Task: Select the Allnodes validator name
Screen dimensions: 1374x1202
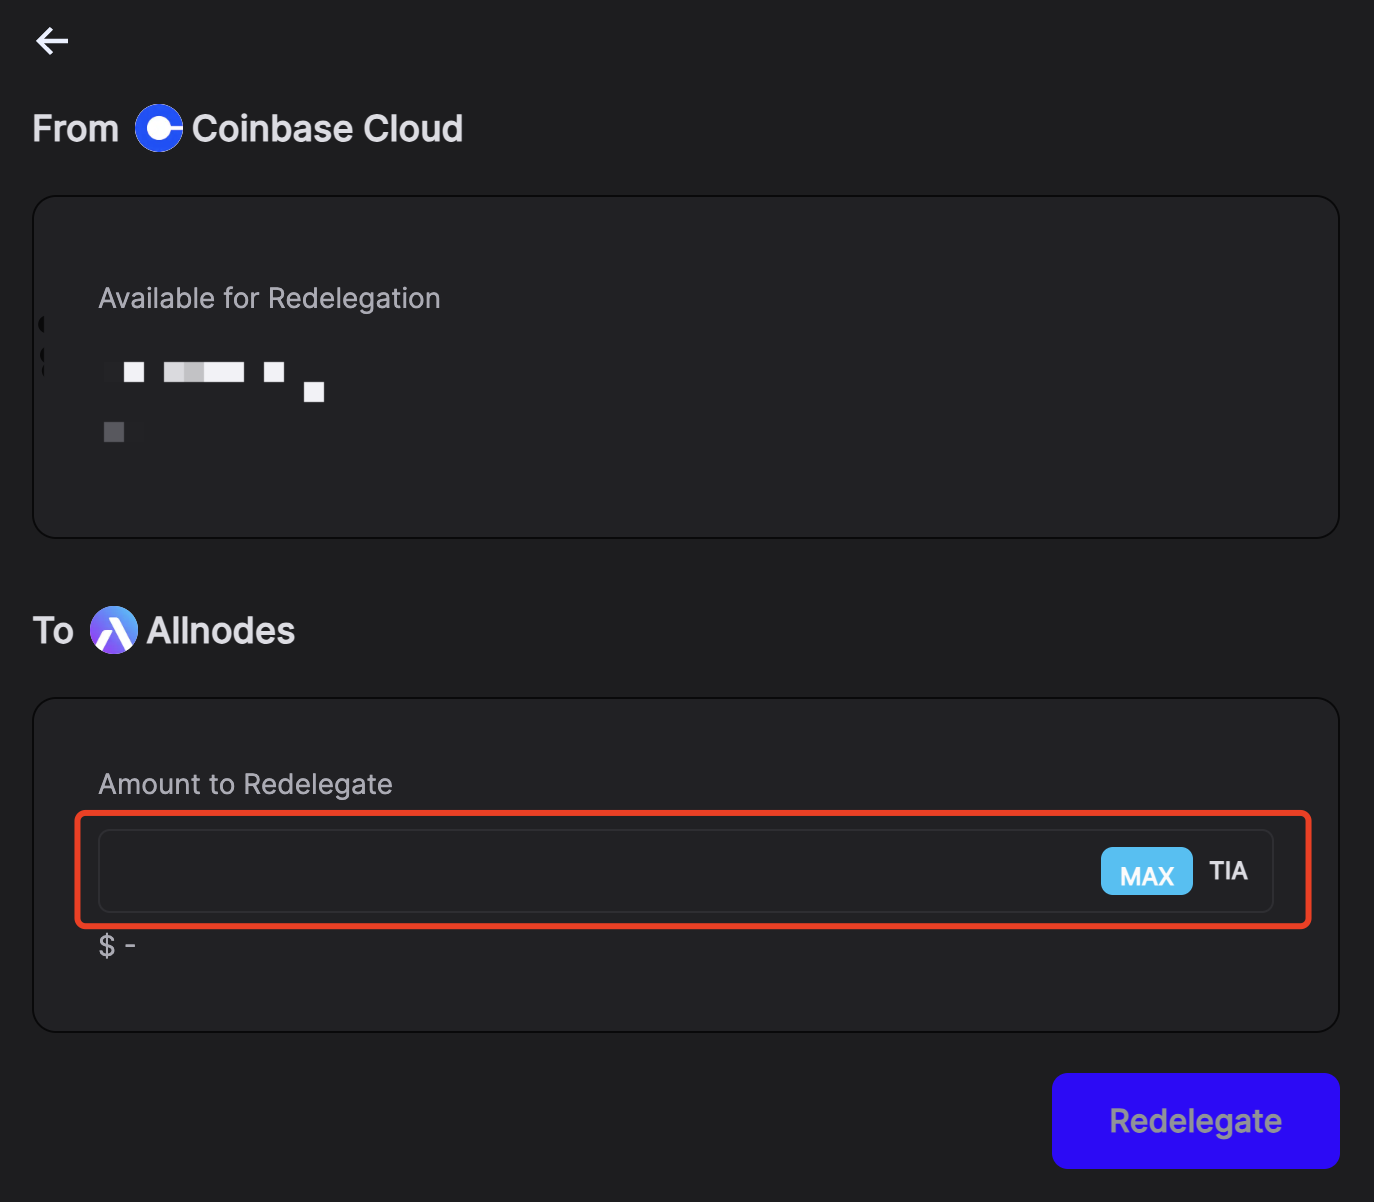Action: [x=221, y=631]
